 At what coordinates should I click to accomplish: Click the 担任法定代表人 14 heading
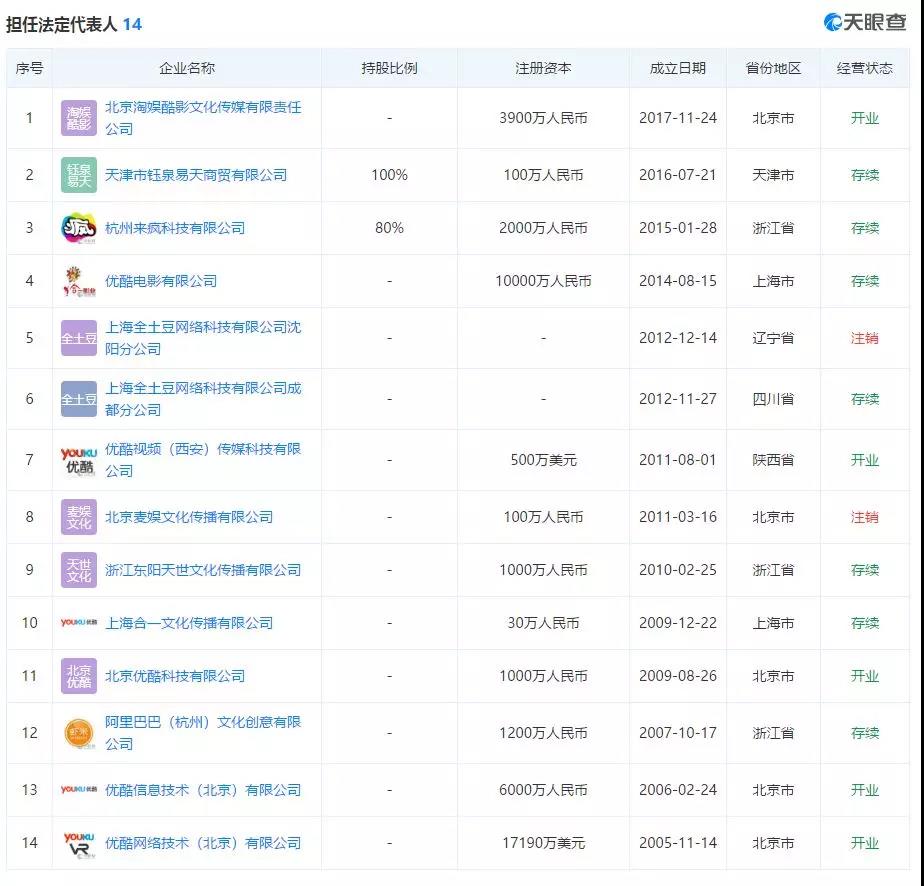(x=74, y=24)
